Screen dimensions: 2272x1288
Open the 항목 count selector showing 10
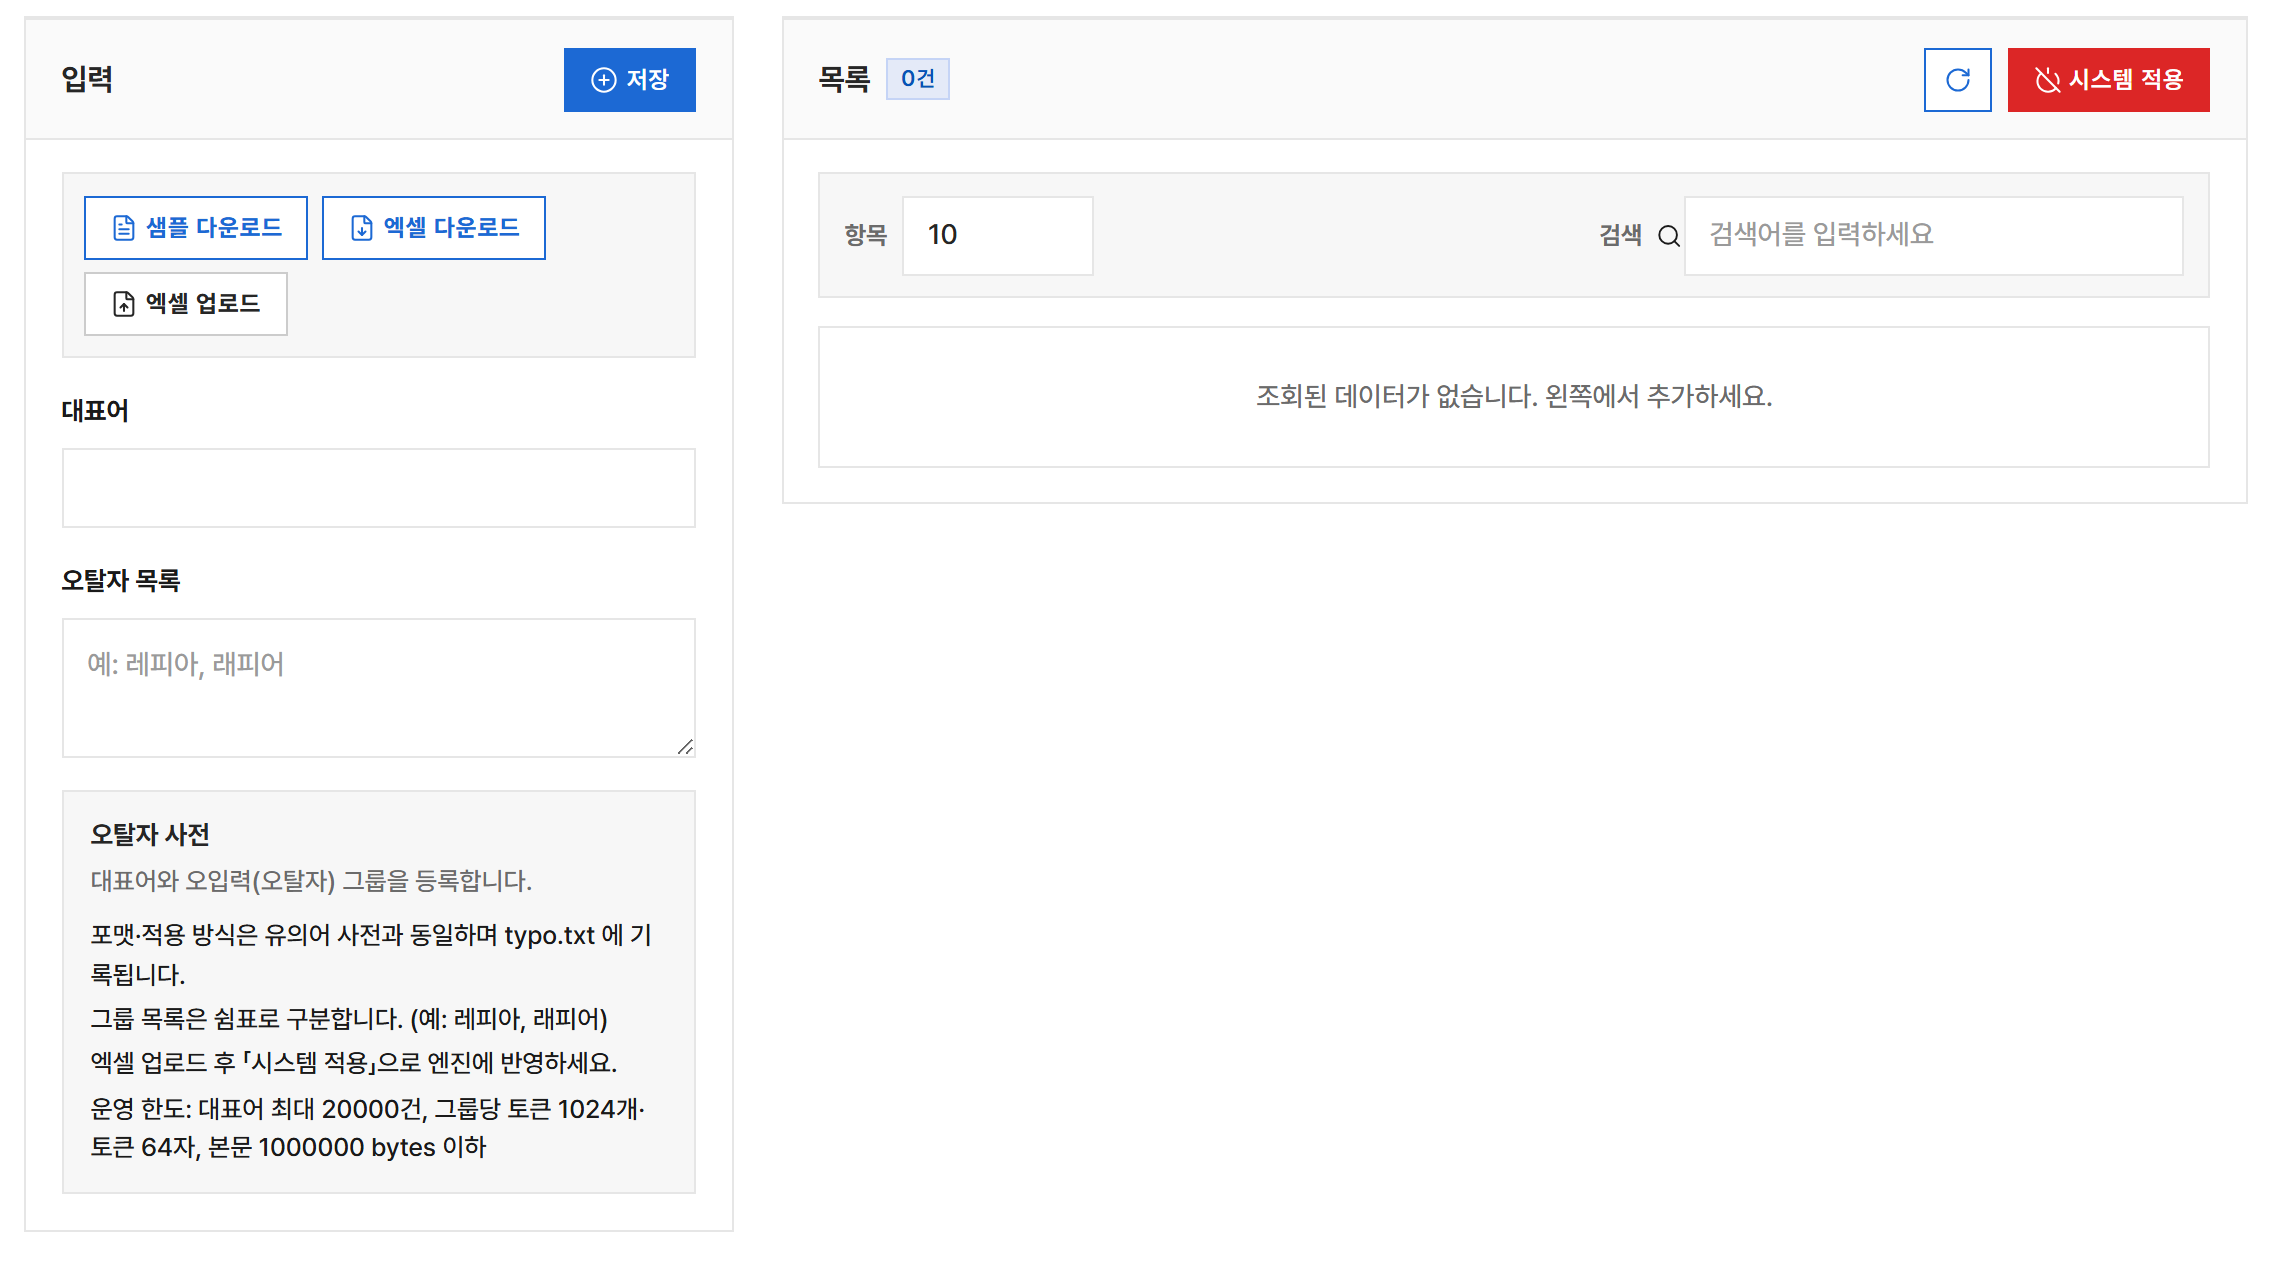(x=998, y=235)
